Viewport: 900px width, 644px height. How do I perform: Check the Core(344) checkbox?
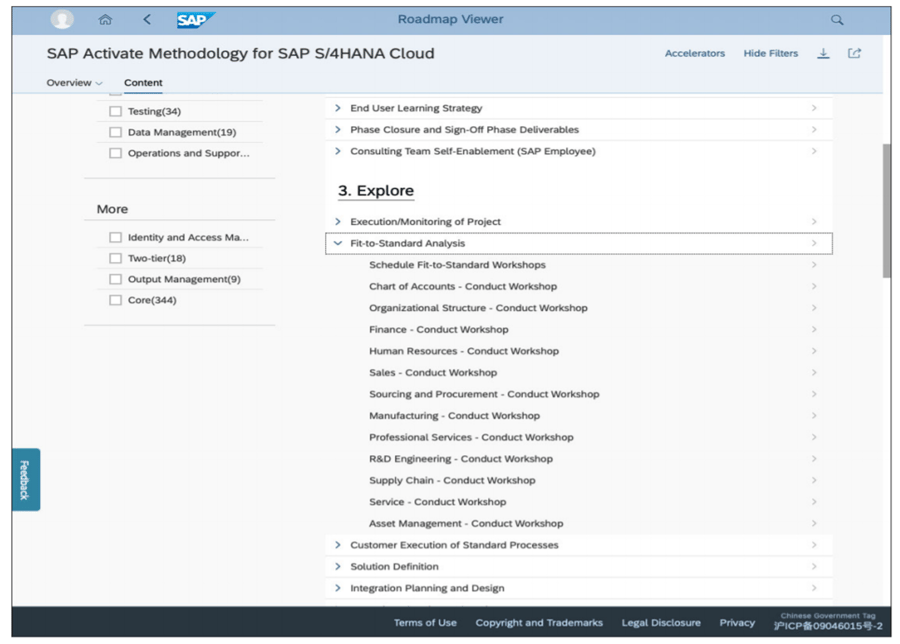(115, 299)
